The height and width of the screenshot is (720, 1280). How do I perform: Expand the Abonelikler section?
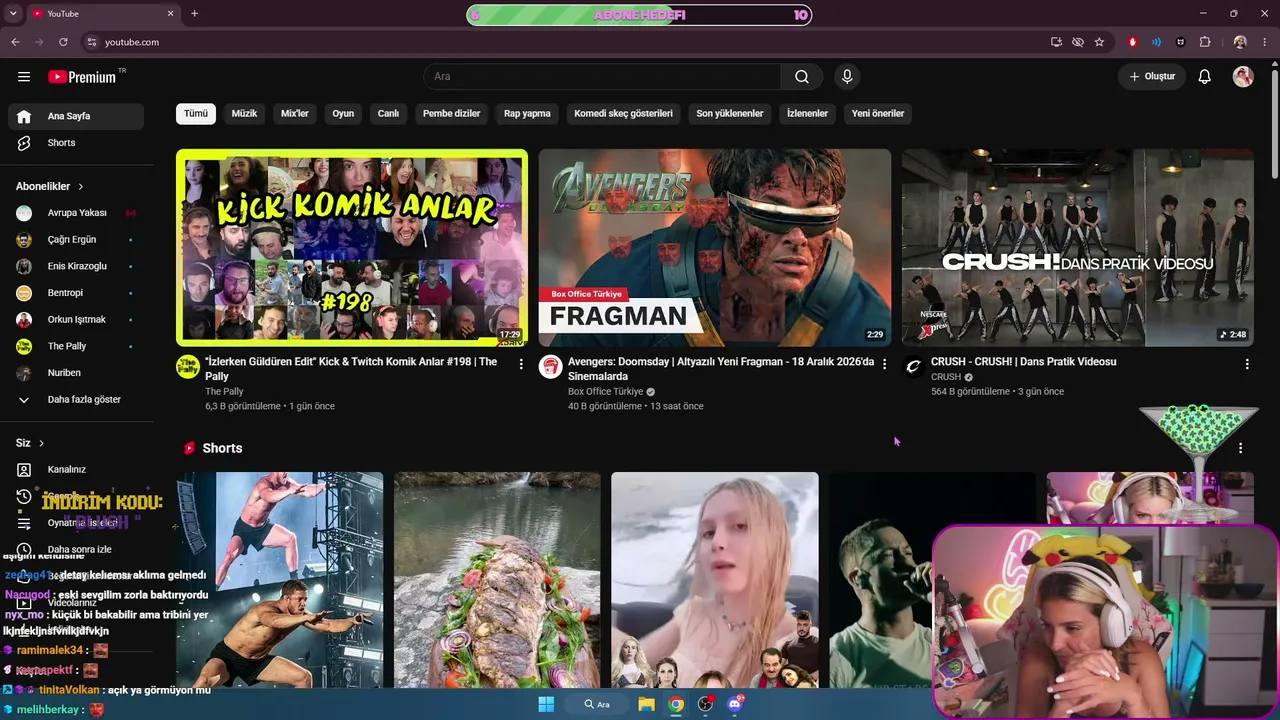point(50,186)
